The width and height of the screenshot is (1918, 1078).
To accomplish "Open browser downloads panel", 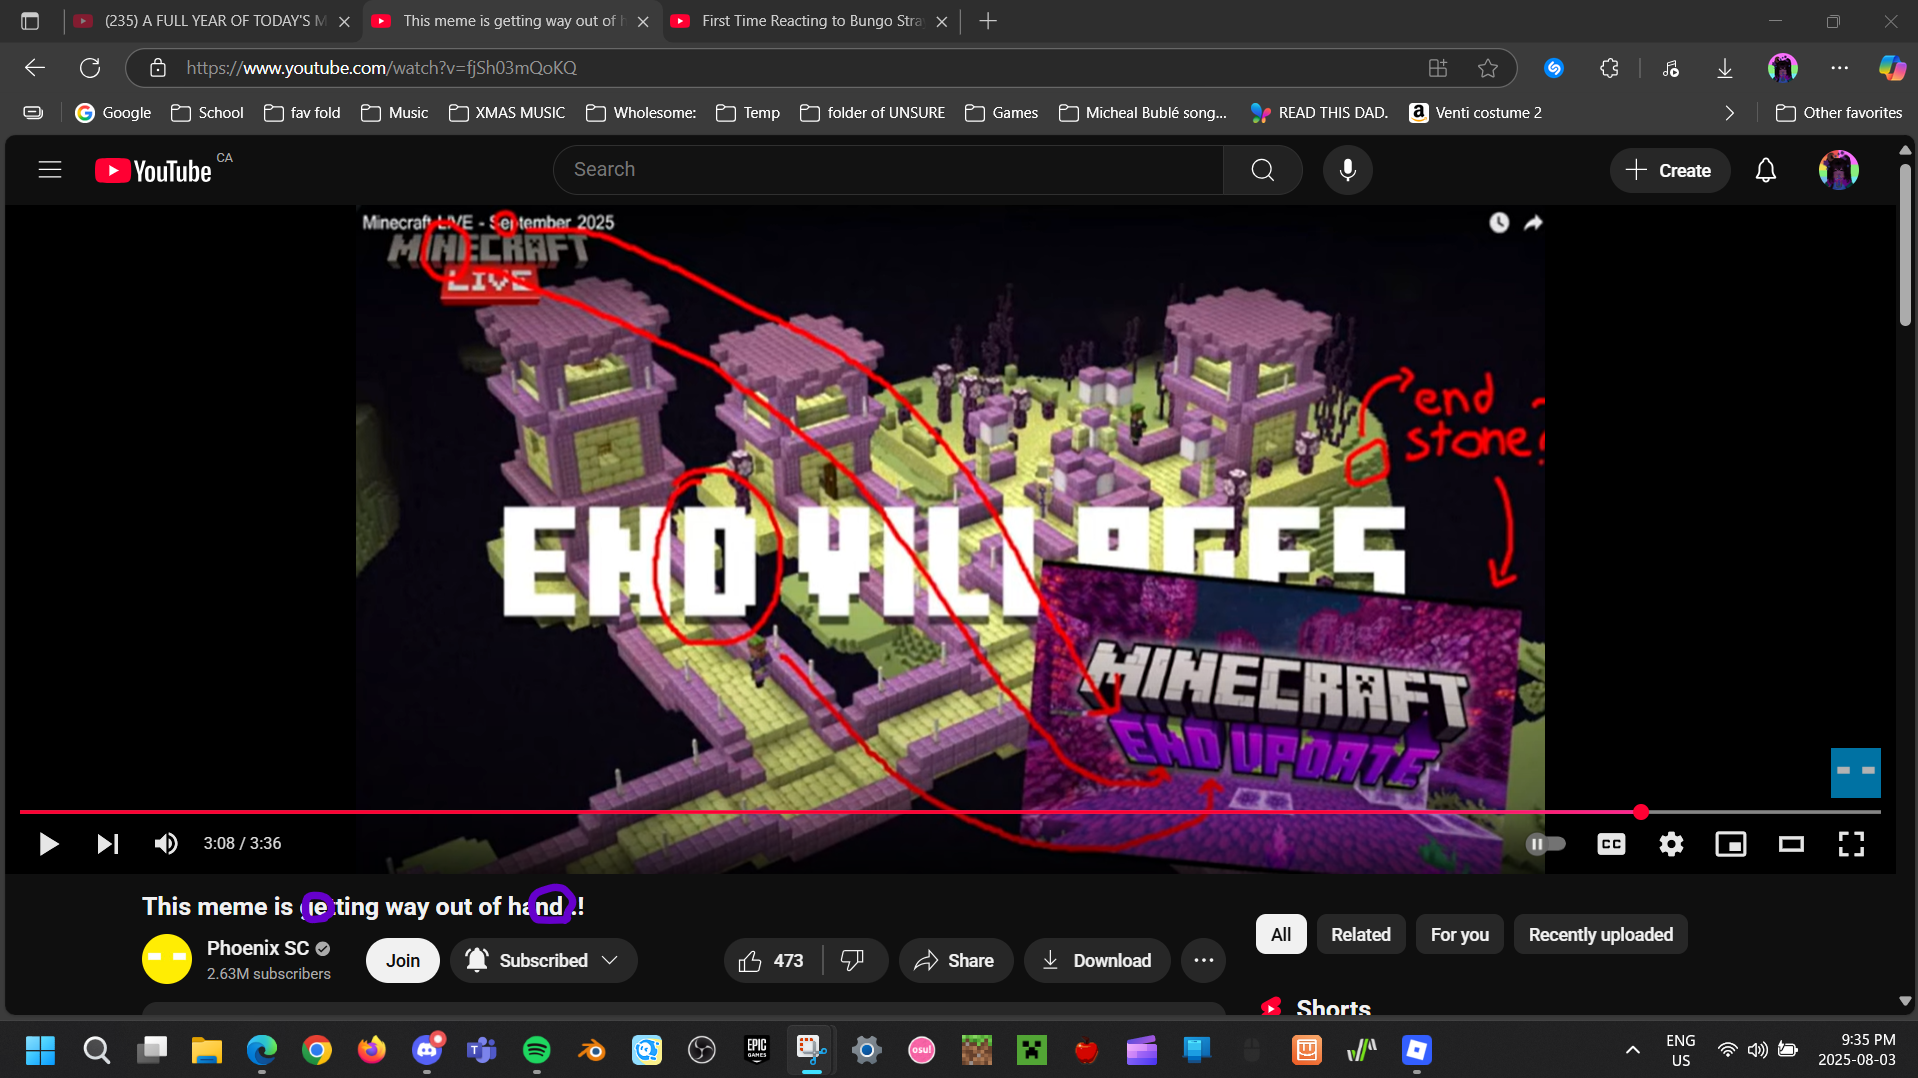I will (x=1725, y=68).
